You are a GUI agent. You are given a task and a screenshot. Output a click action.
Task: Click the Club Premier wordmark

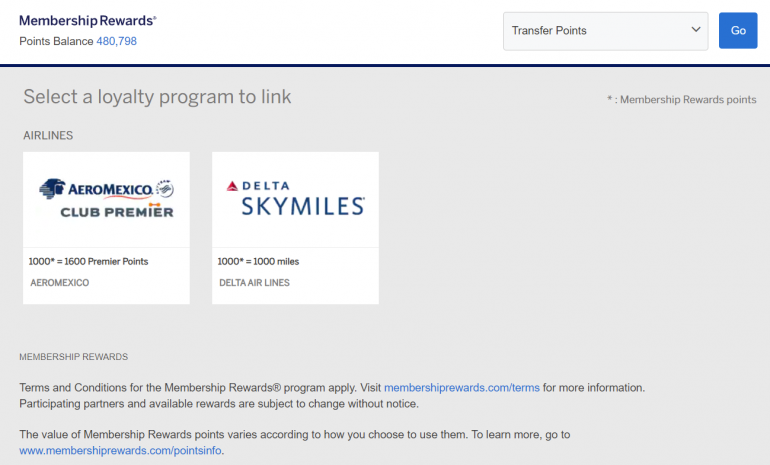tap(116, 212)
